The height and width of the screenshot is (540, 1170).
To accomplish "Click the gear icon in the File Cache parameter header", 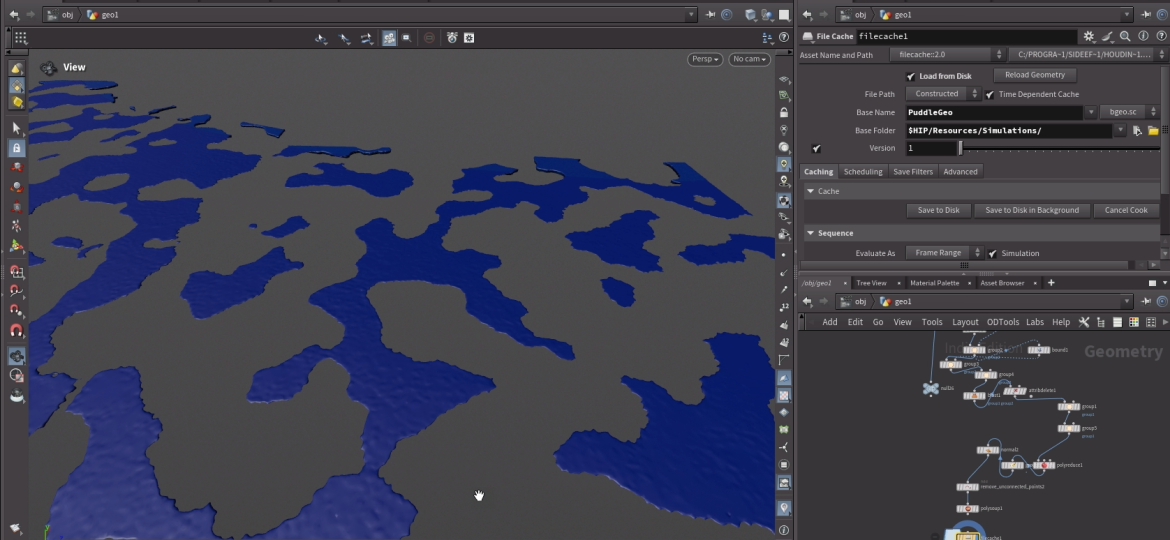I will pyautogui.click(x=1089, y=36).
